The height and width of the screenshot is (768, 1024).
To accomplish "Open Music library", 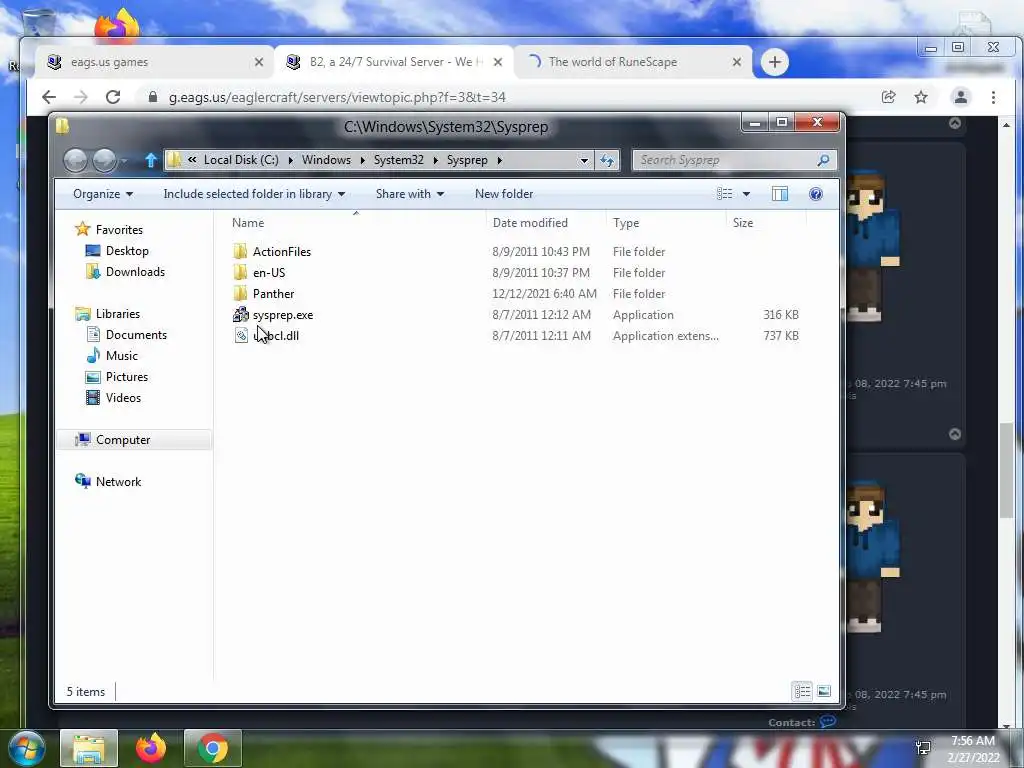I will [121, 355].
